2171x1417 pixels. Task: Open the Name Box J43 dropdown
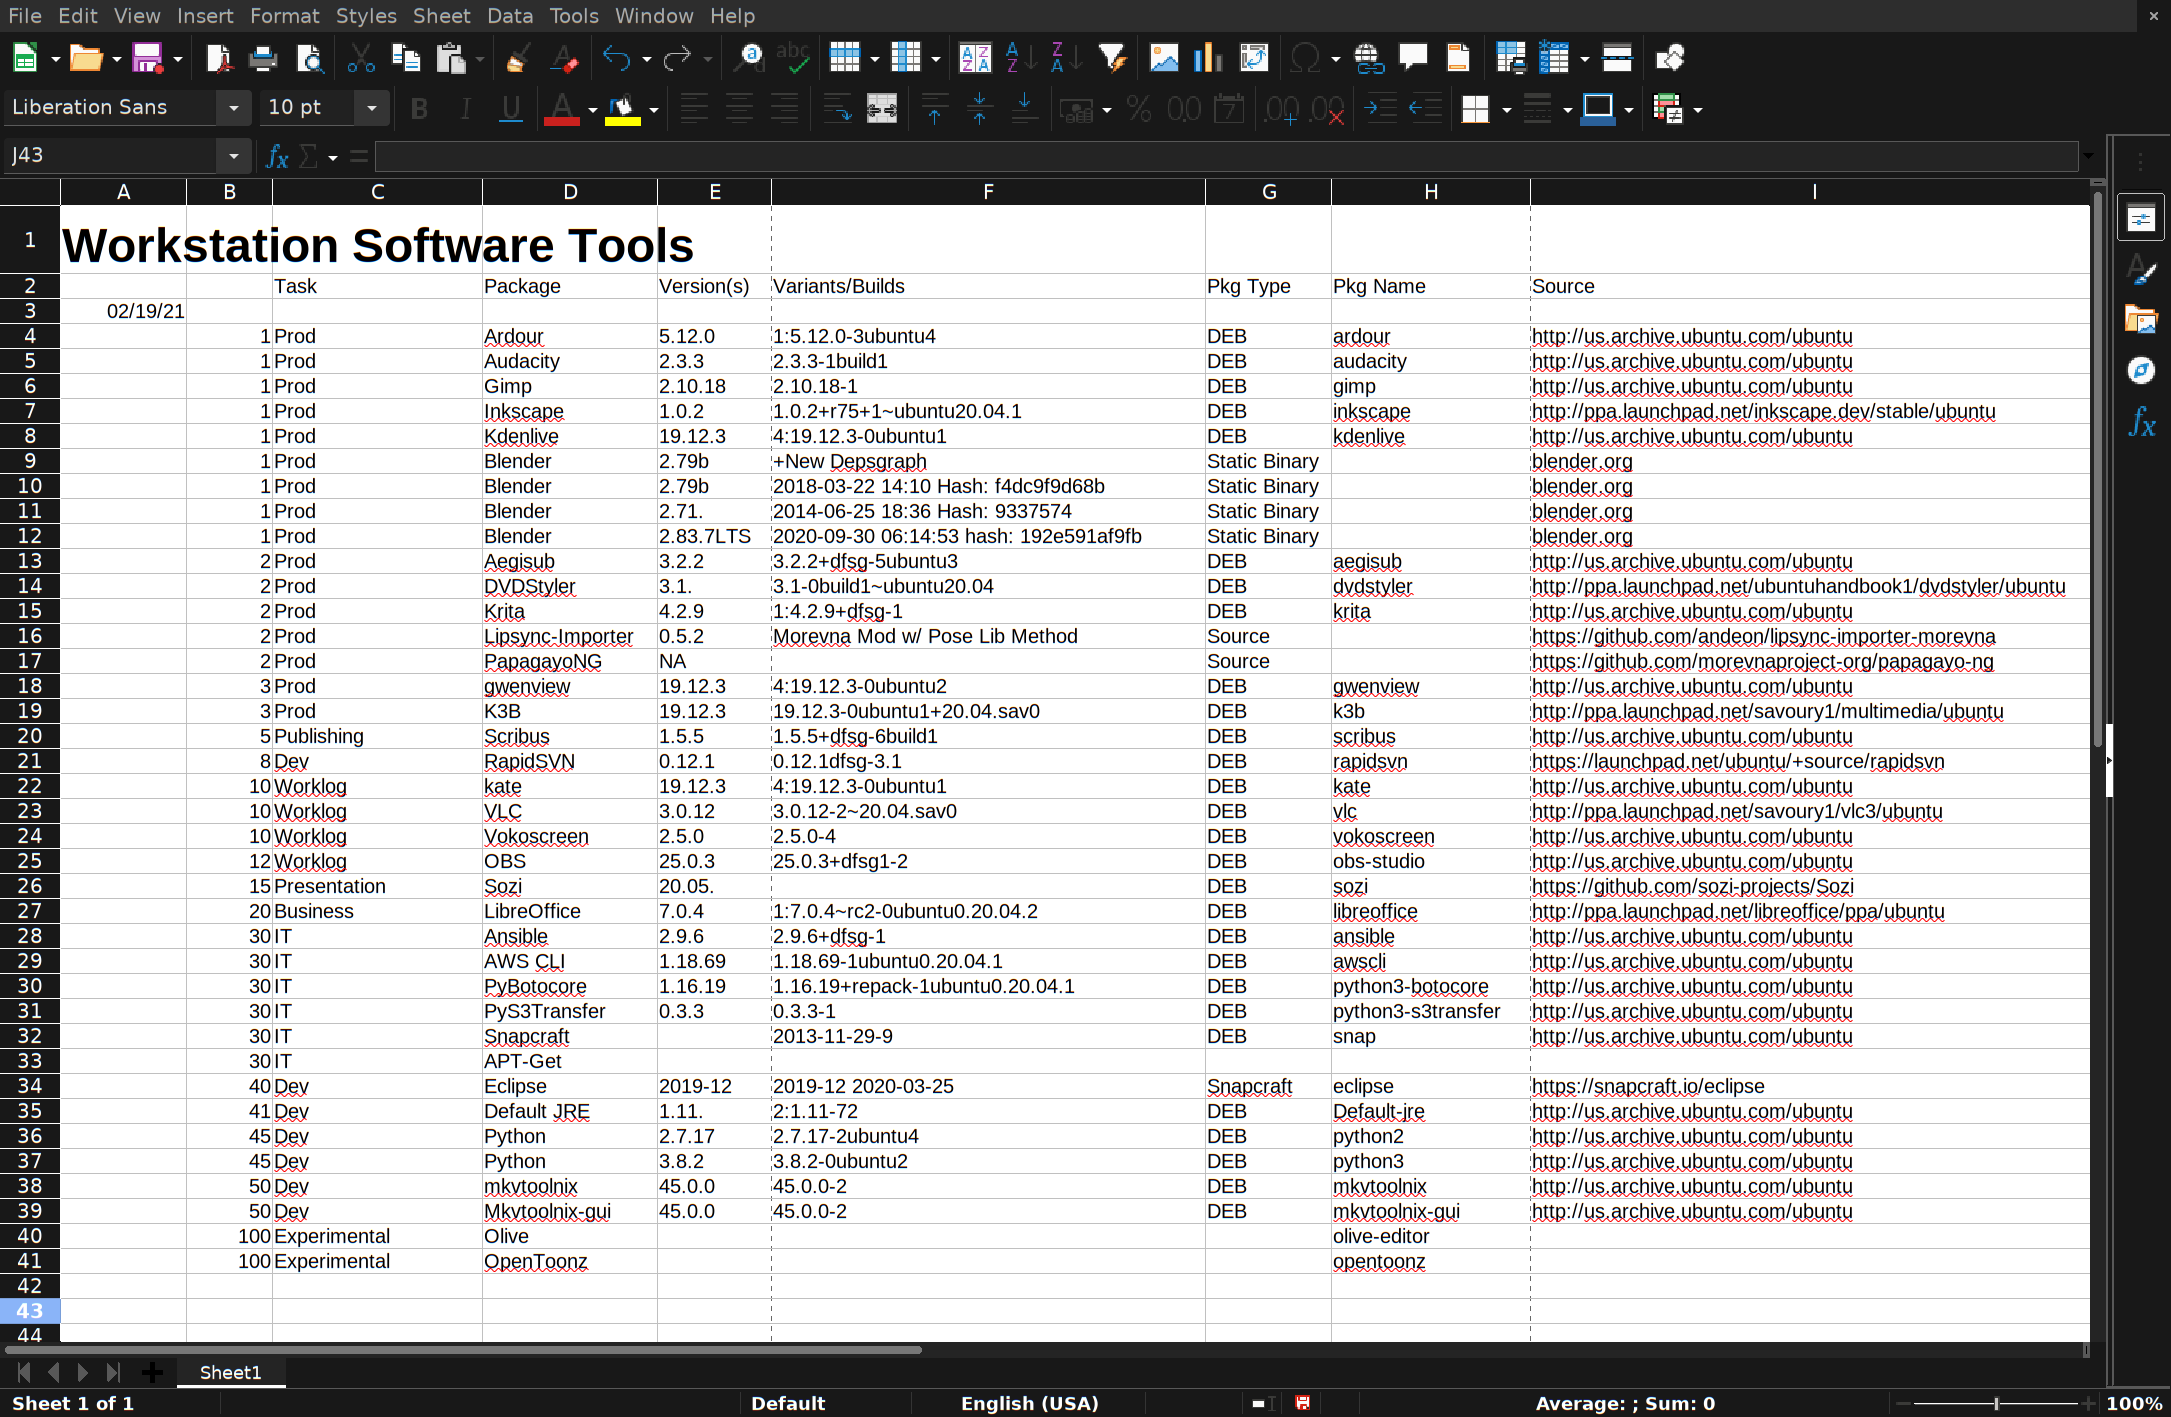233,156
